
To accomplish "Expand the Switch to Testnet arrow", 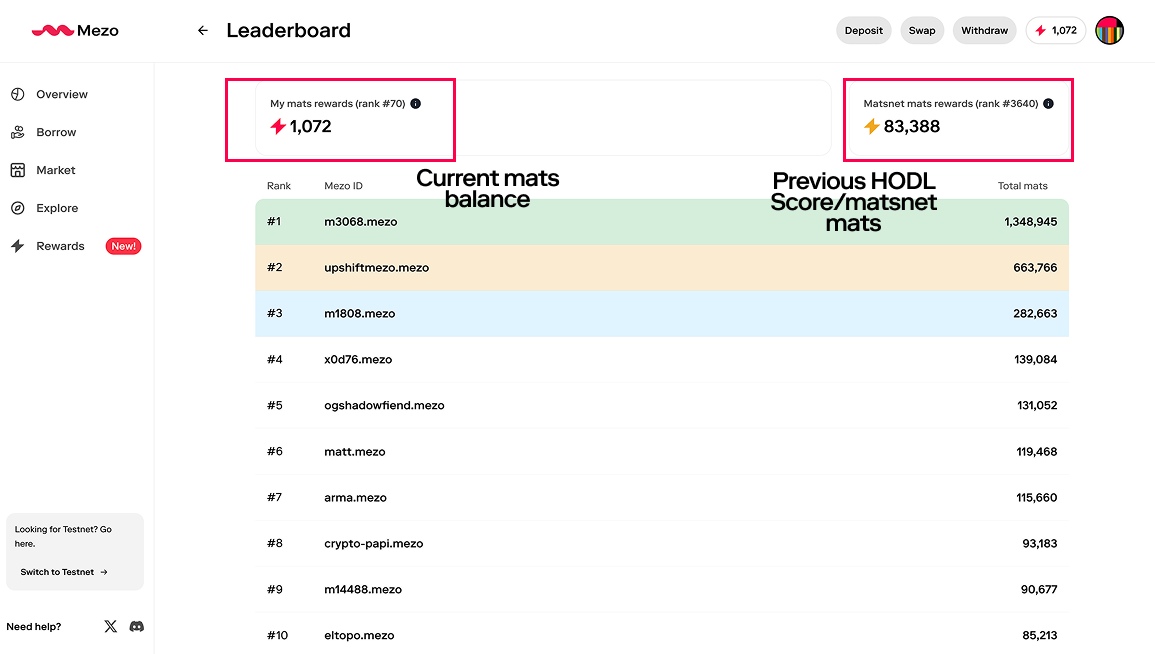I will [105, 571].
